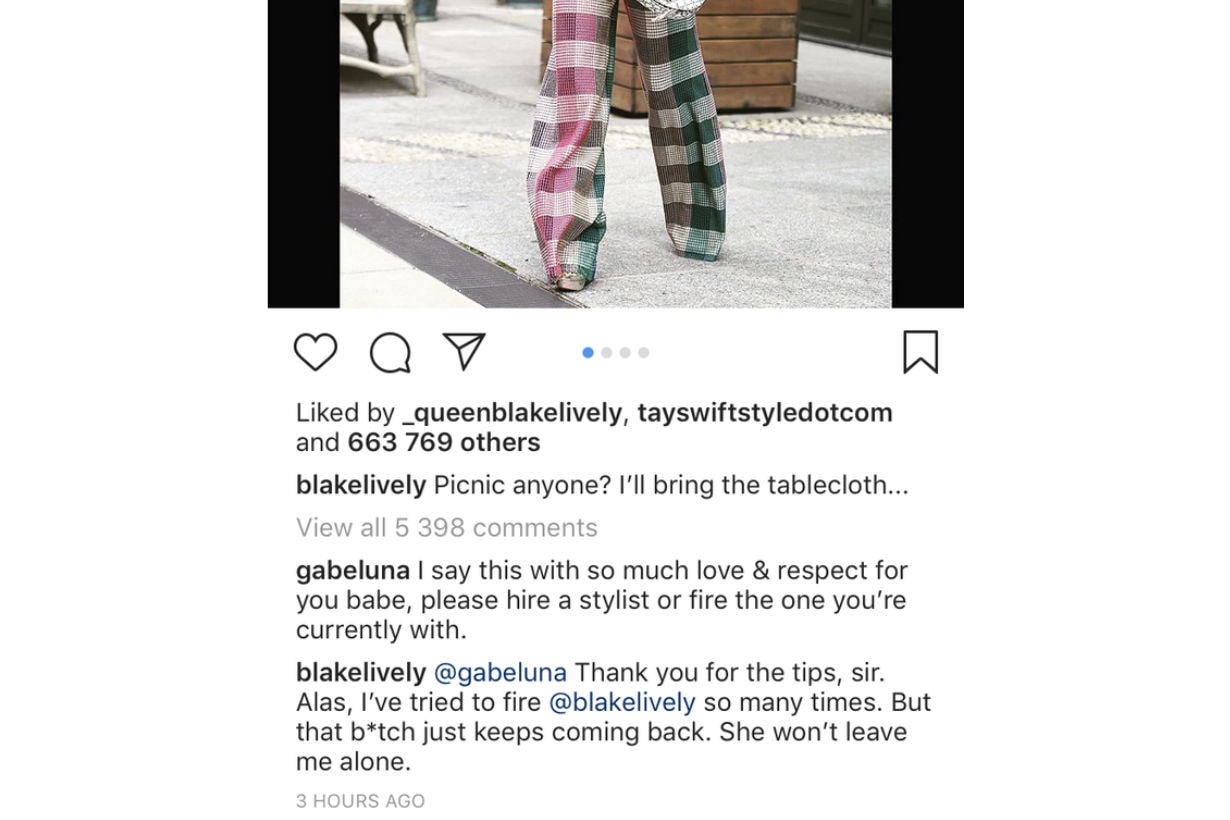Share the post using the paper plane icon
Screen dimensions: 1230x820
pos(464,351)
